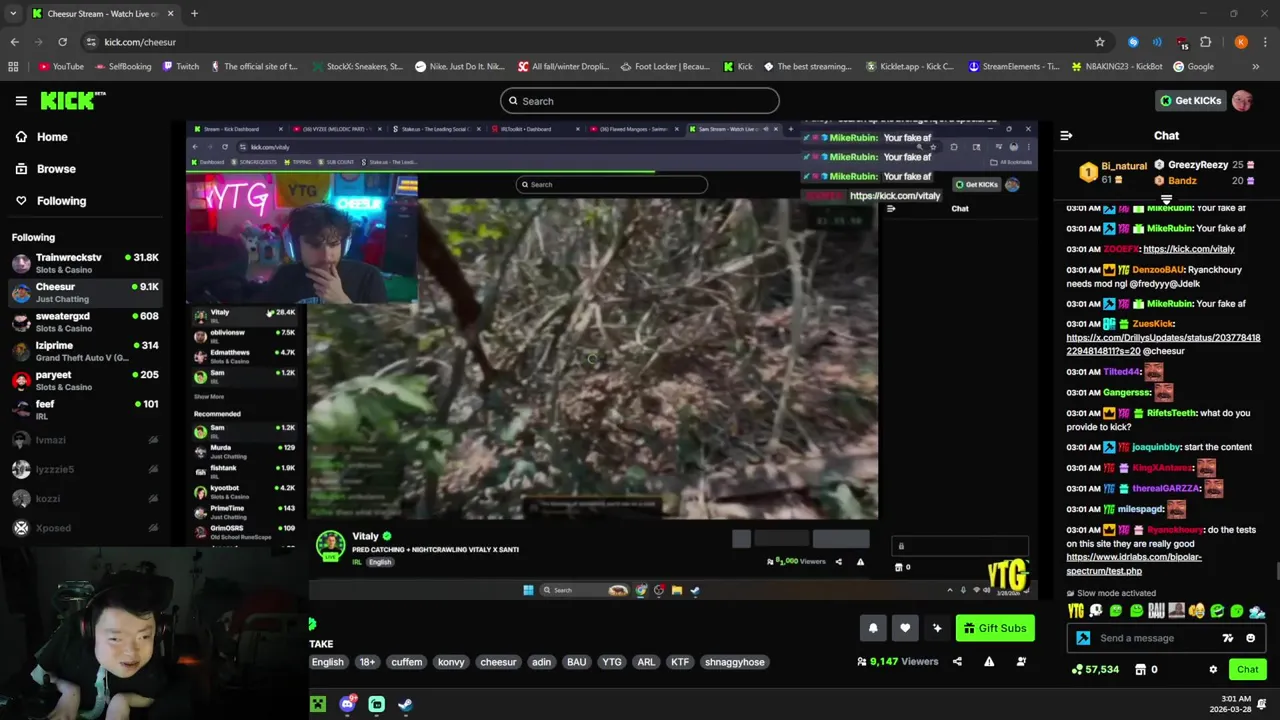The width and height of the screenshot is (1280, 720).
Task: Click the Kick search box
Action: point(640,101)
